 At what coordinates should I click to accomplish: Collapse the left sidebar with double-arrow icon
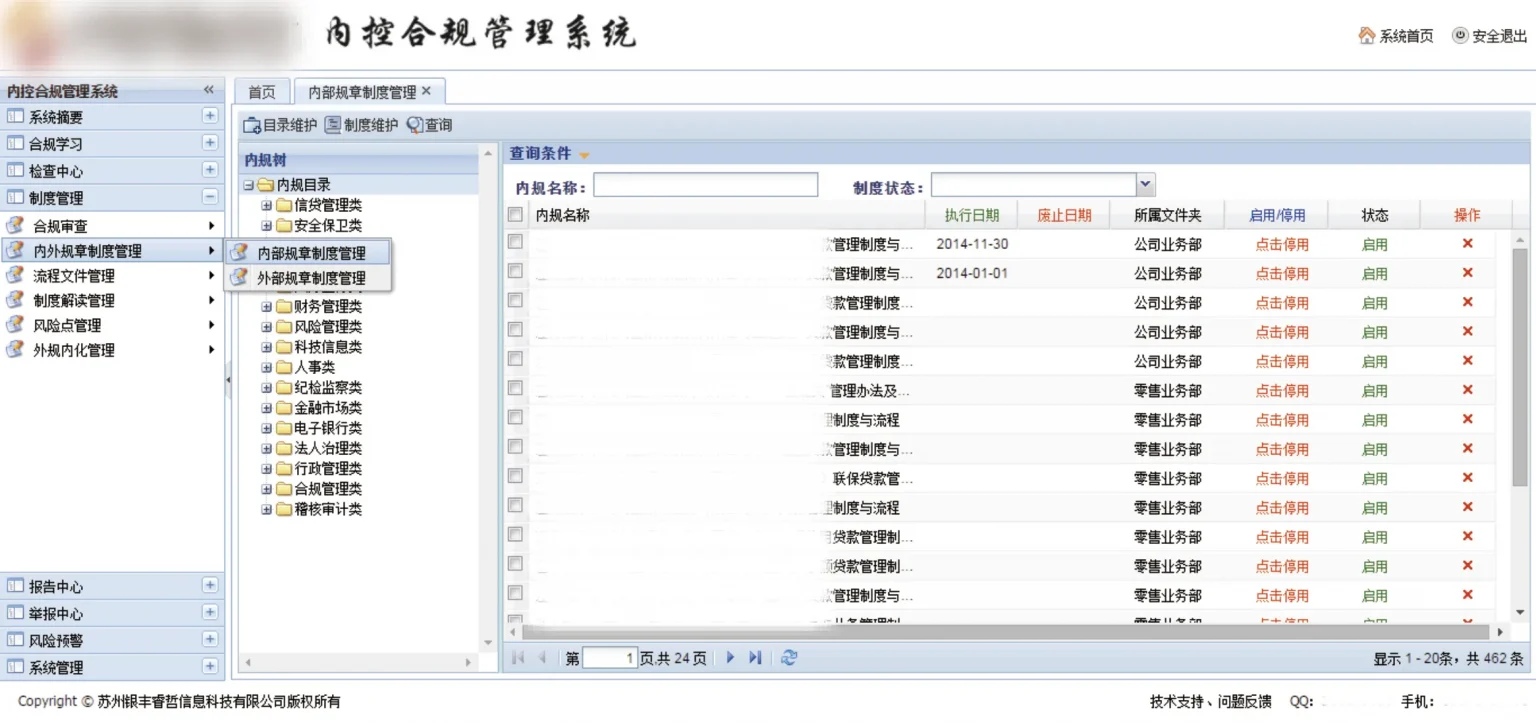[209, 91]
